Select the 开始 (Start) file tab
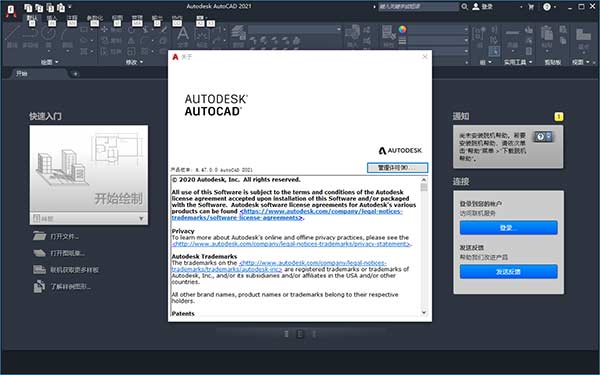The width and height of the screenshot is (600, 375). [x=22, y=73]
